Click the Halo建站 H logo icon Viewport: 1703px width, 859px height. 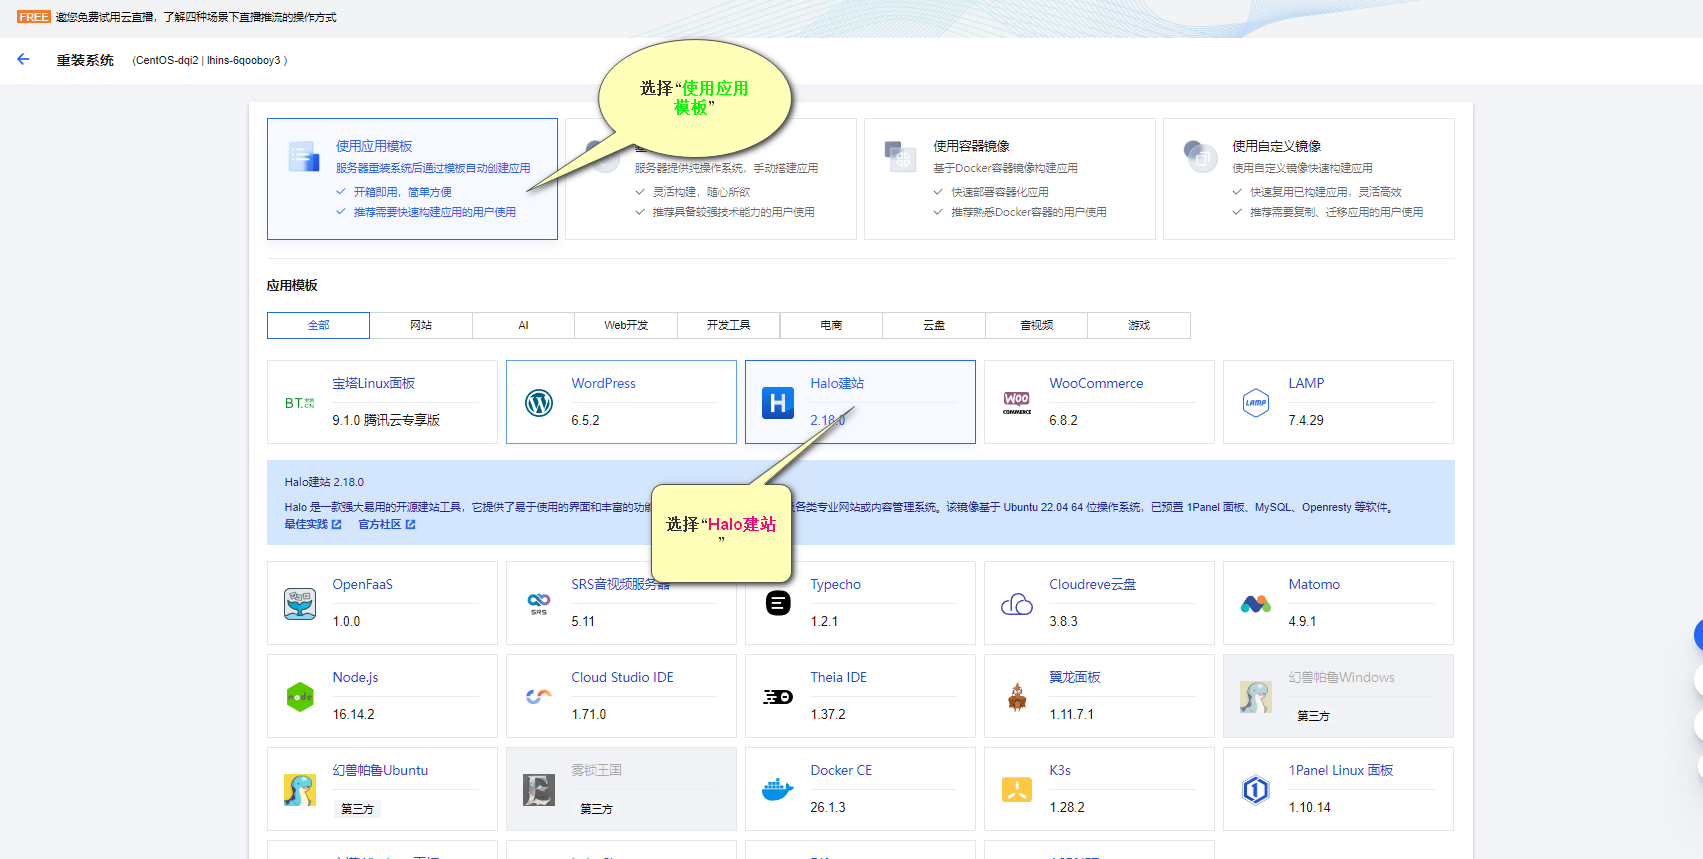pos(778,403)
